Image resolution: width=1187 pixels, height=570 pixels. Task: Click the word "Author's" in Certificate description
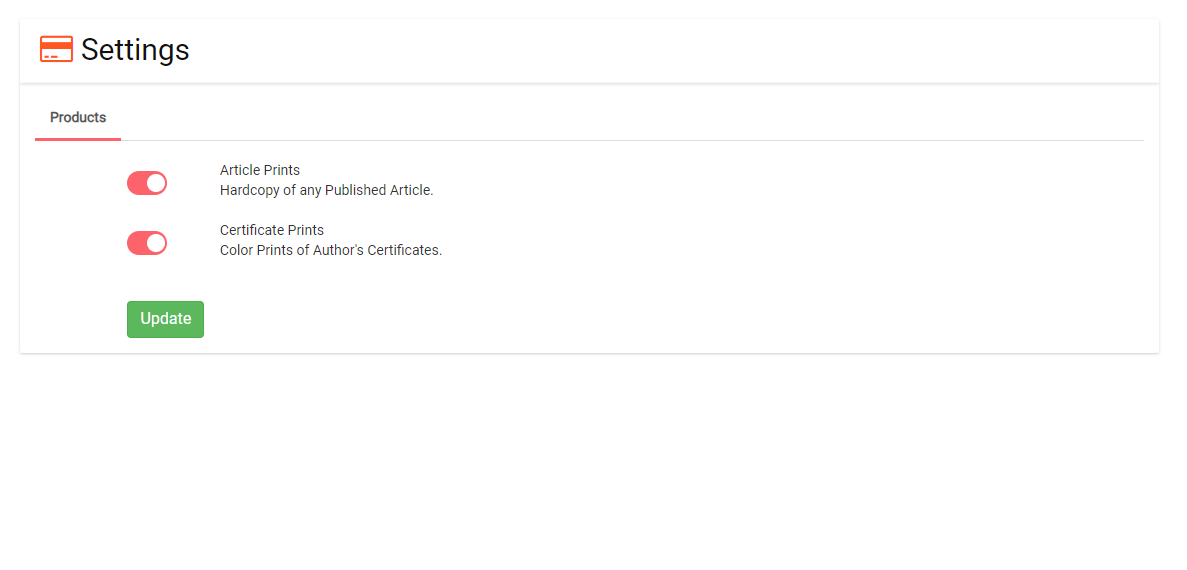(x=338, y=250)
